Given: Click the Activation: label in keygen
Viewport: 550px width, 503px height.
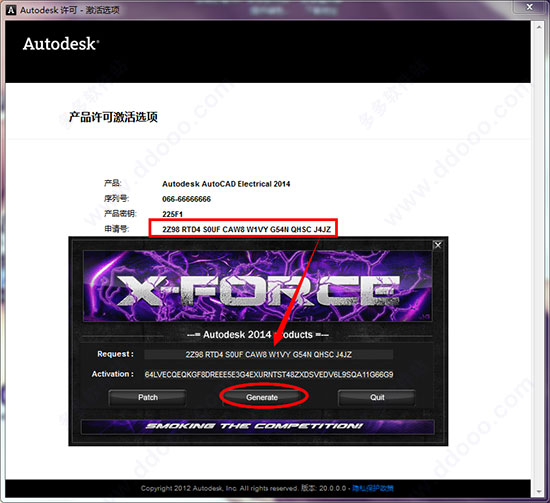Looking at the screenshot, I should 113,374.
